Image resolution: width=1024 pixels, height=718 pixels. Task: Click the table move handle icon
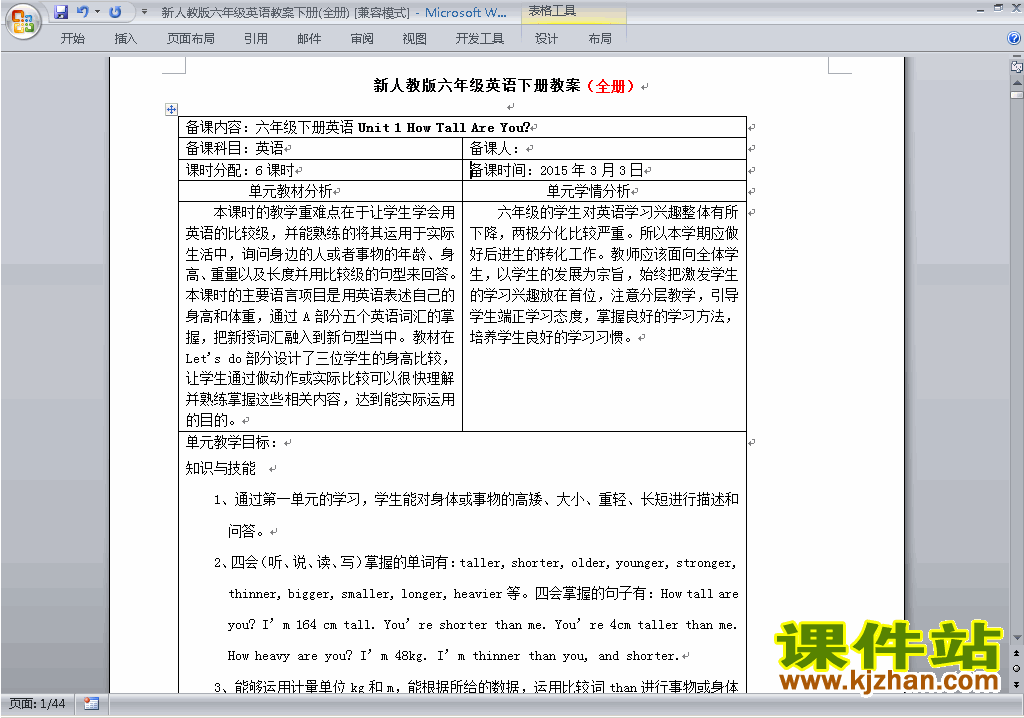(171, 109)
